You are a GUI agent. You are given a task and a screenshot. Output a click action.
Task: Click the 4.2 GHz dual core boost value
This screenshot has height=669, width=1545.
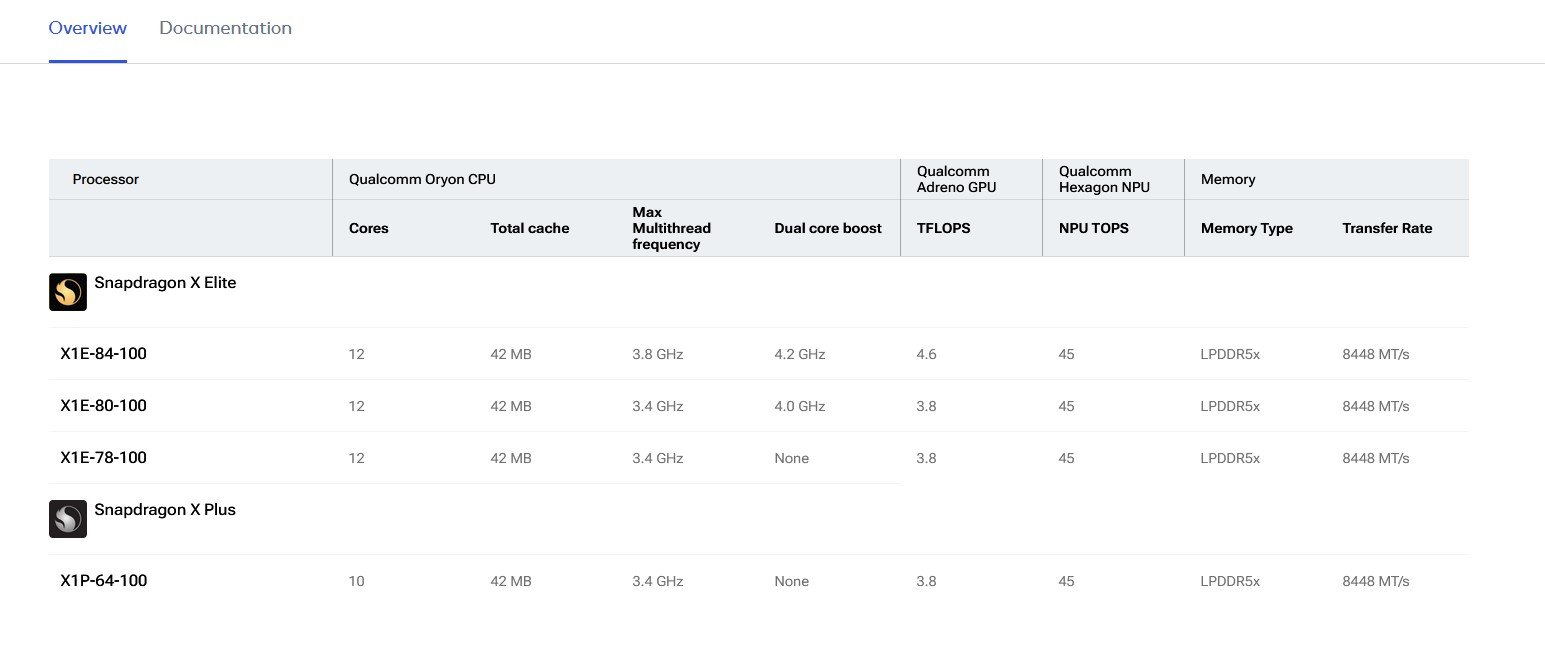(x=800, y=354)
